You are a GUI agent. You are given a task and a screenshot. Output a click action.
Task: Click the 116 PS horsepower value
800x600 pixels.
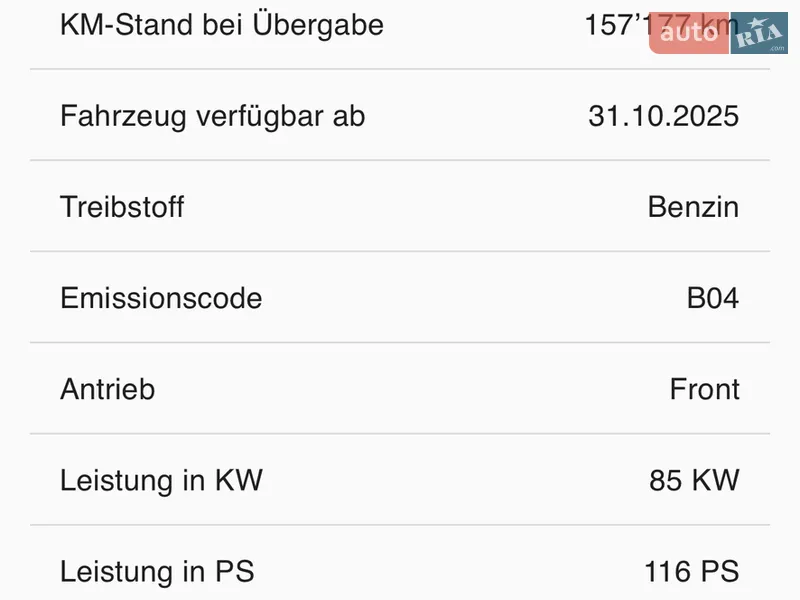click(692, 571)
